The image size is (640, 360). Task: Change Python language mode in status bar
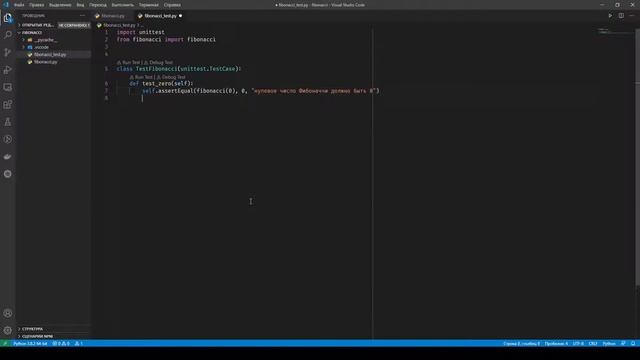click(x=609, y=343)
